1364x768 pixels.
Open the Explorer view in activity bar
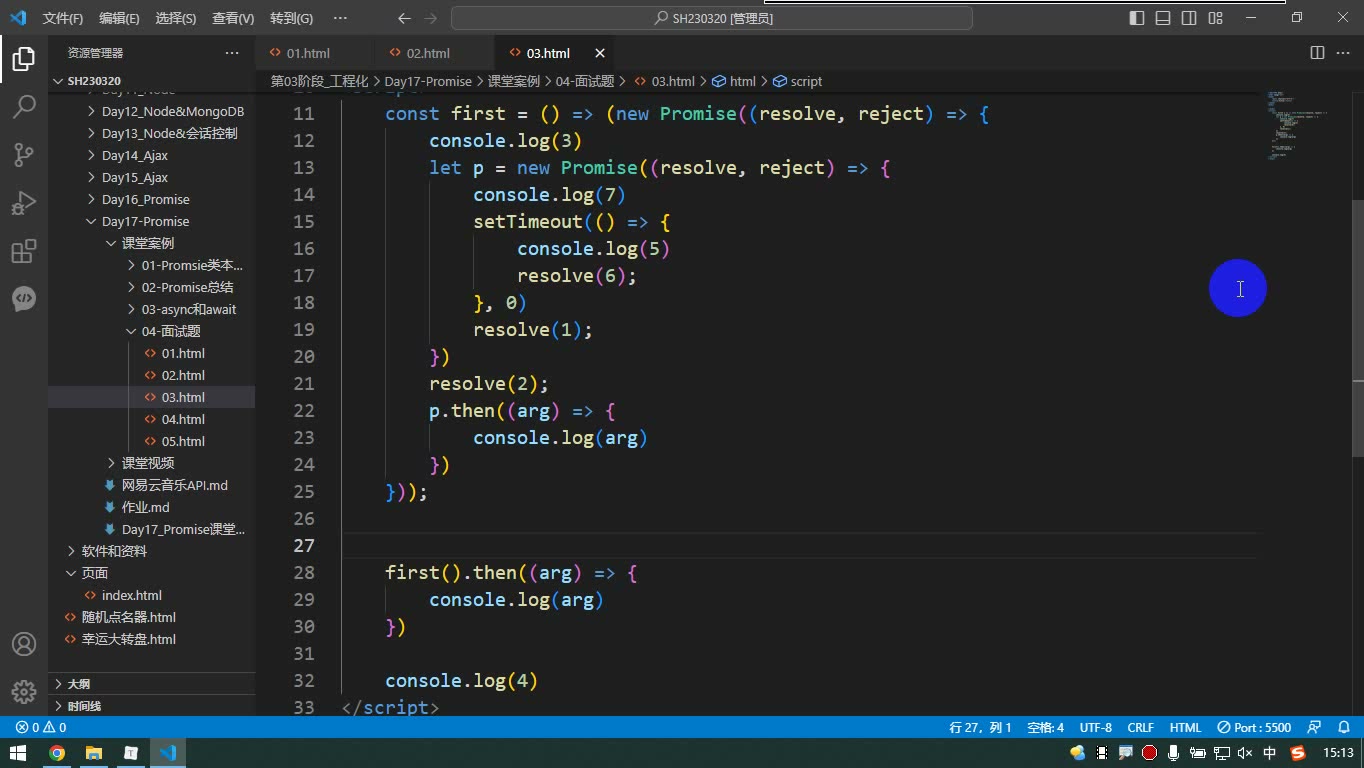(x=24, y=59)
